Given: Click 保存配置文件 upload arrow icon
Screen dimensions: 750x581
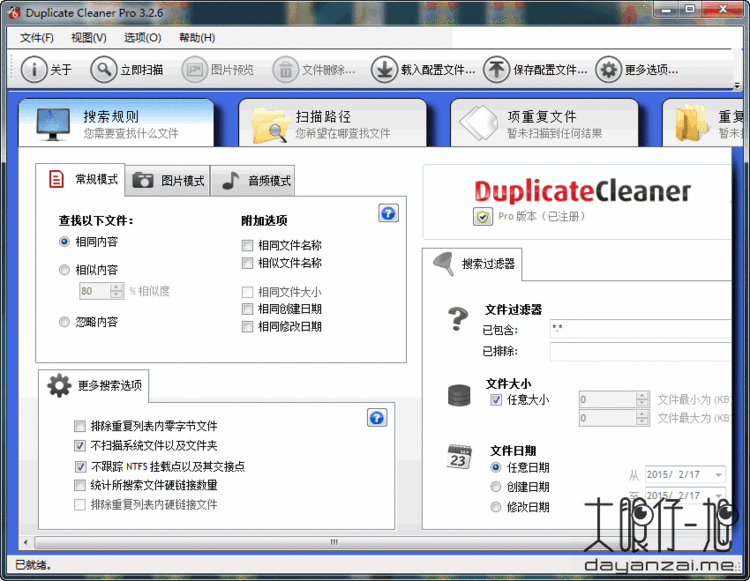Looking at the screenshot, I should click(496, 70).
